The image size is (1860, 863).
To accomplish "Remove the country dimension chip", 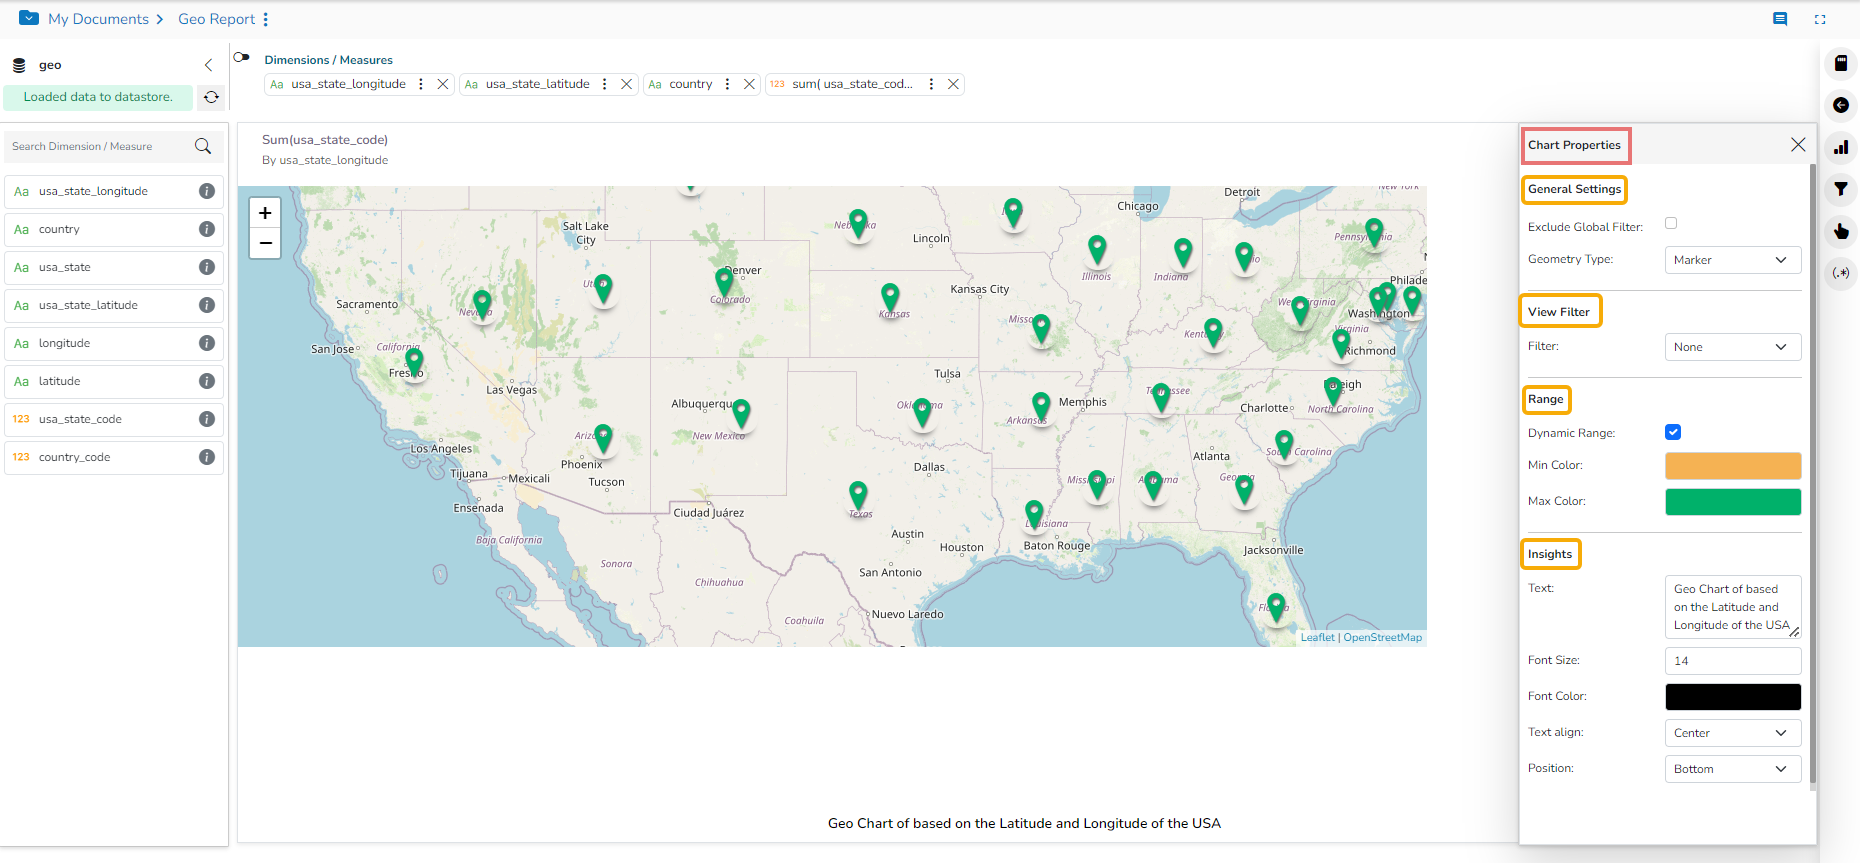I will click(x=749, y=84).
